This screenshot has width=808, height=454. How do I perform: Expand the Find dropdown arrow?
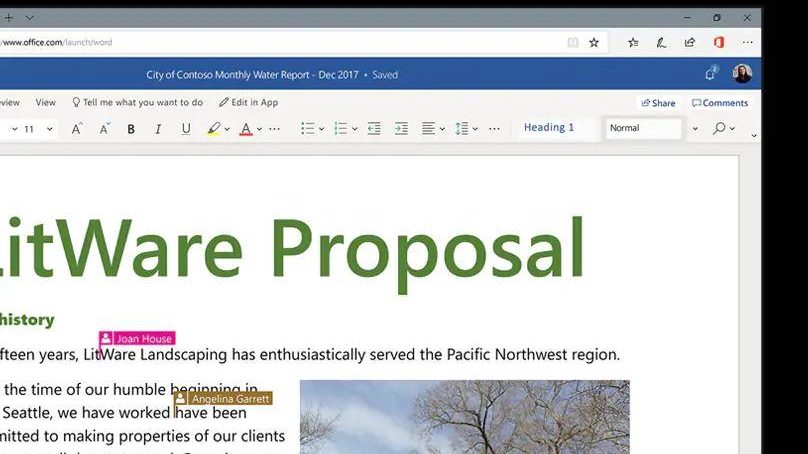click(x=732, y=128)
